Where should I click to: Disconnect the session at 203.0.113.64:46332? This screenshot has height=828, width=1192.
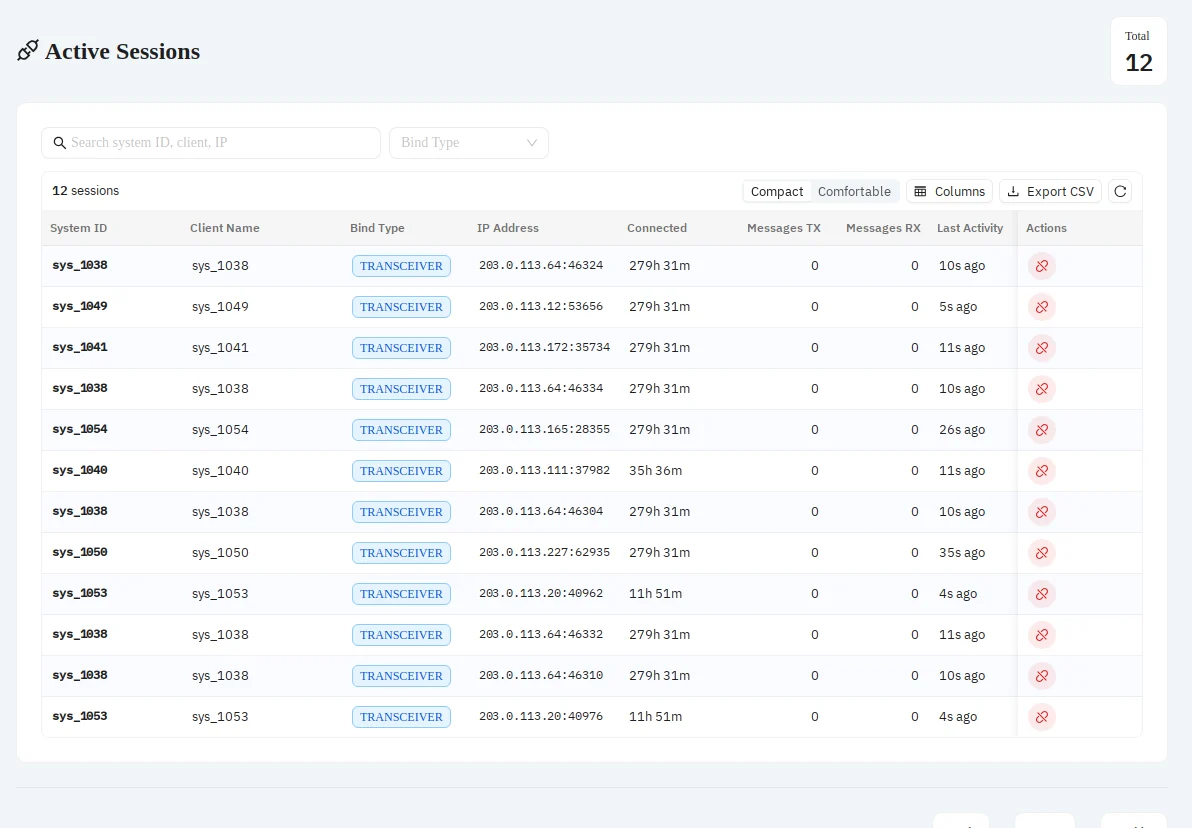pos(1041,636)
